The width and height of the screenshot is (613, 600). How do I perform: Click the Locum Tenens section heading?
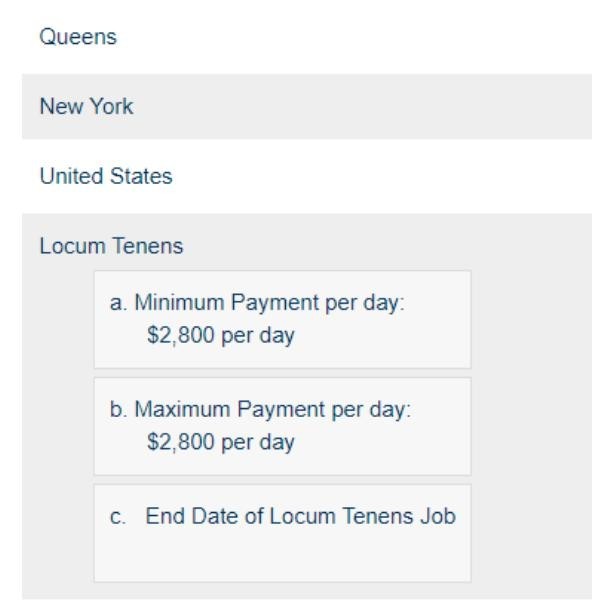111,246
